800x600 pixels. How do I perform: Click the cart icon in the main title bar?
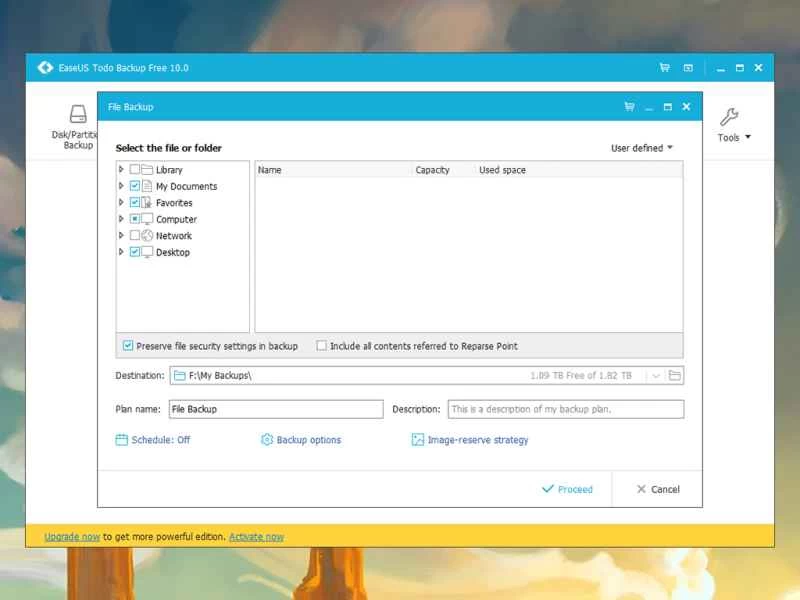coord(663,67)
